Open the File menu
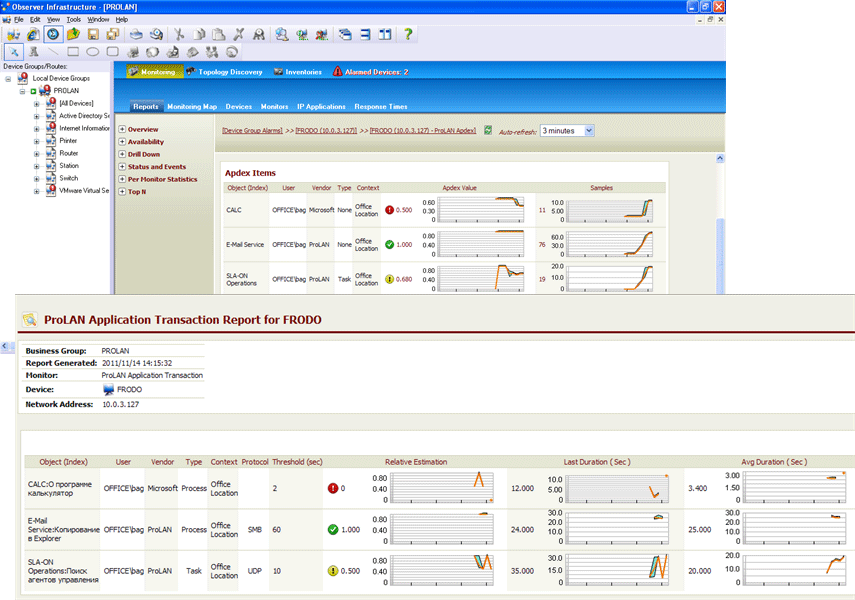855x600 pixels. 19,20
